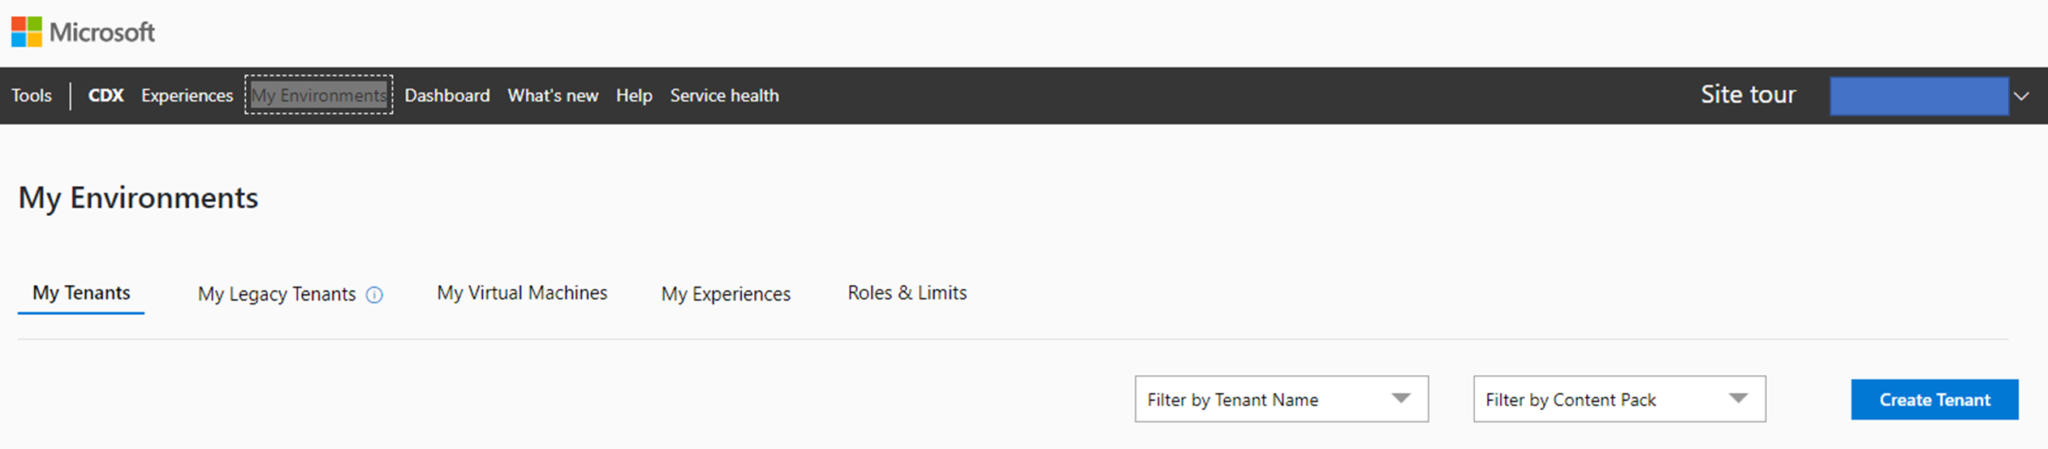
Task: Open the Dashboard page
Action: pyautogui.click(x=447, y=96)
